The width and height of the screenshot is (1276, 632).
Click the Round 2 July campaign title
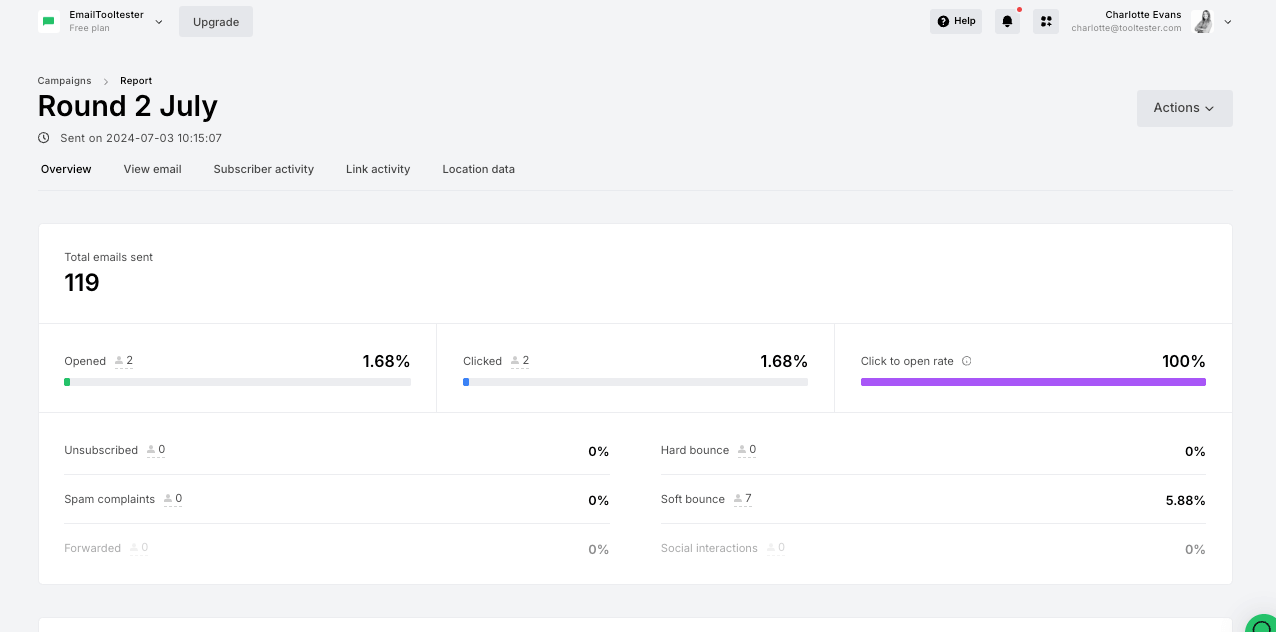click(x=128, y=106)
